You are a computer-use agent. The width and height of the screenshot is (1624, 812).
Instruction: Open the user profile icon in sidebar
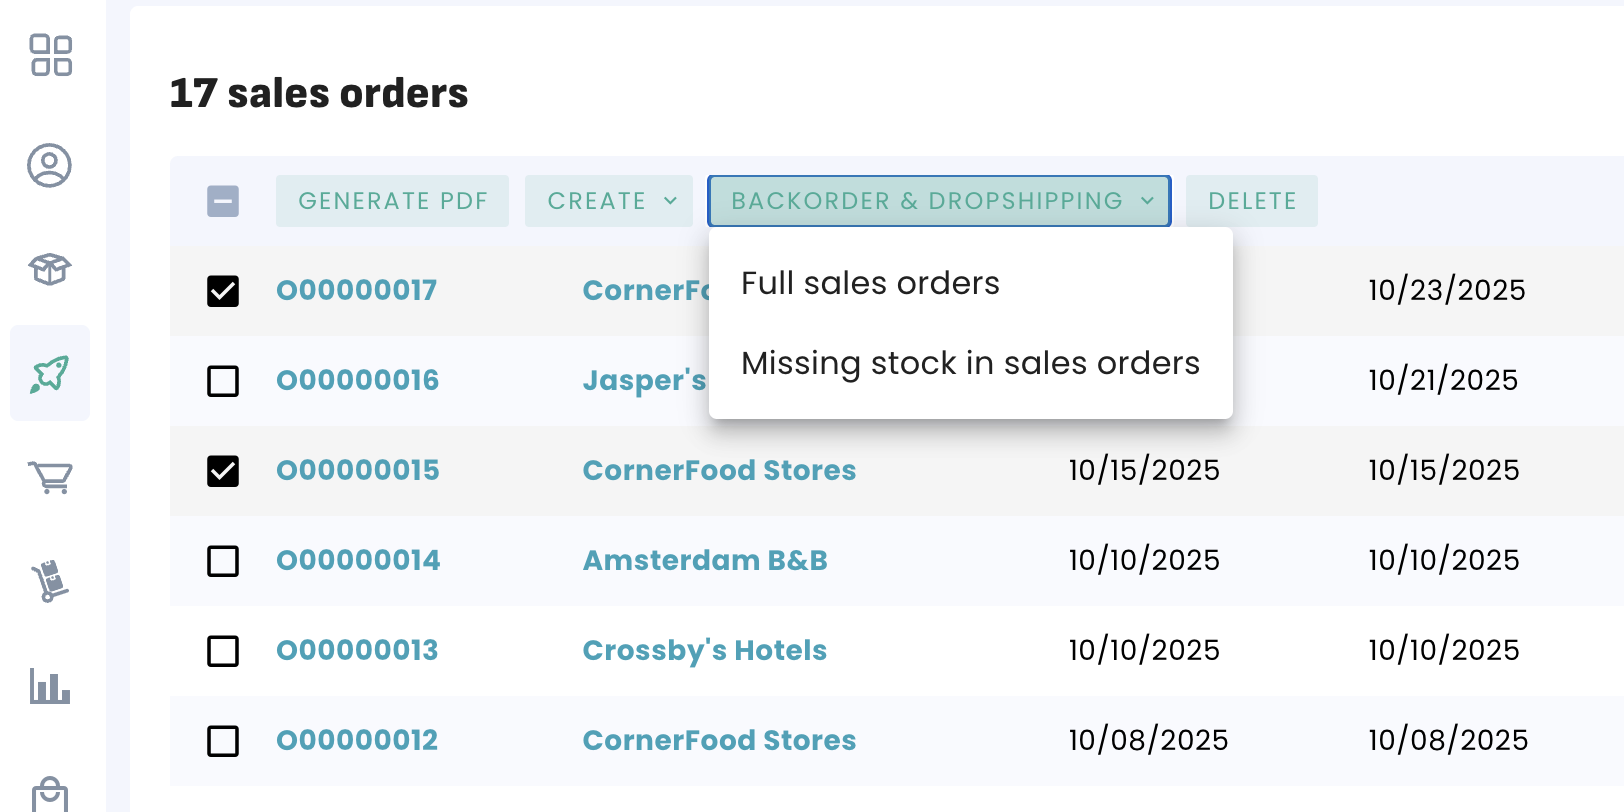pyautogui.click(x=49, y=166)
